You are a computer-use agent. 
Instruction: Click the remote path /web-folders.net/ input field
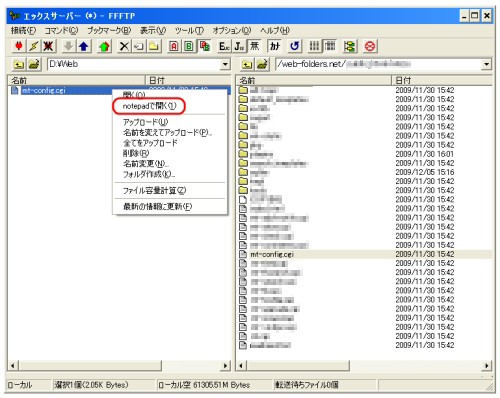(378, 64)
